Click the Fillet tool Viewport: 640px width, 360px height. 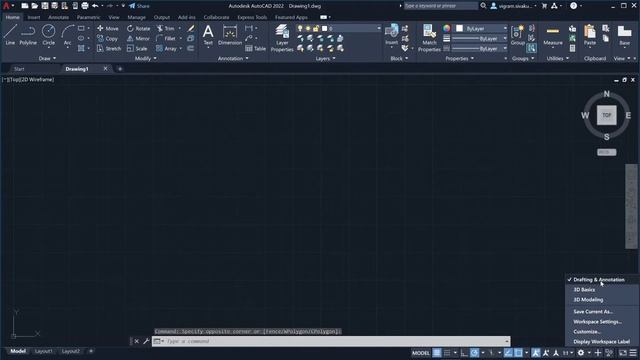pos(166,38)
